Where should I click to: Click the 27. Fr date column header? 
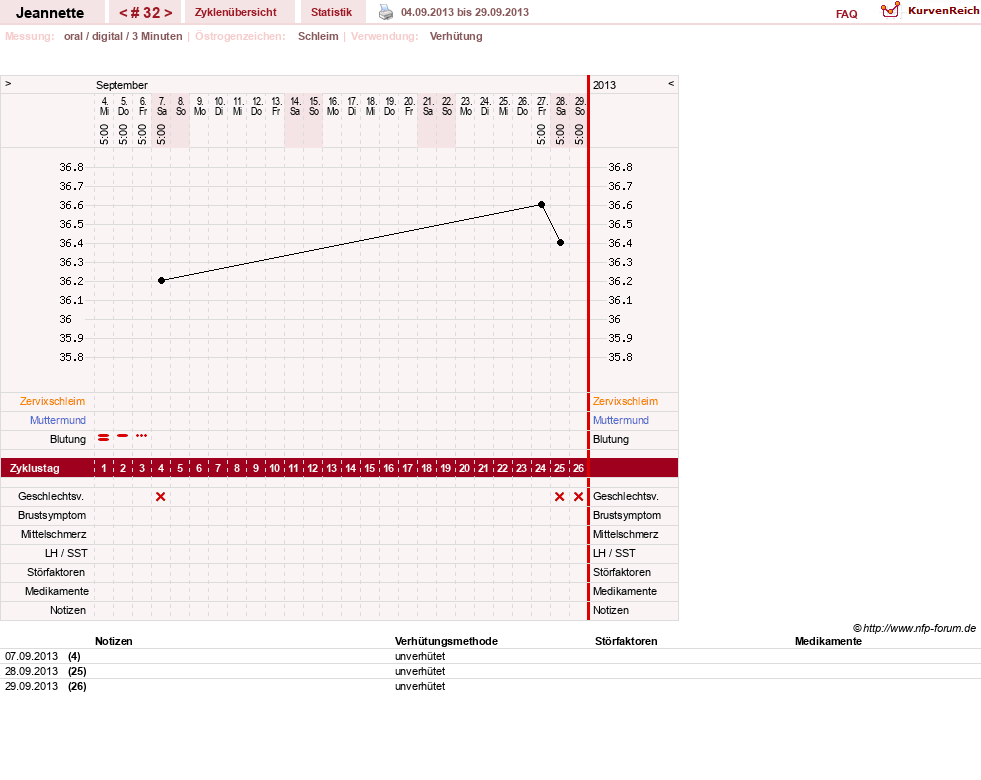[x=542, y=106]
